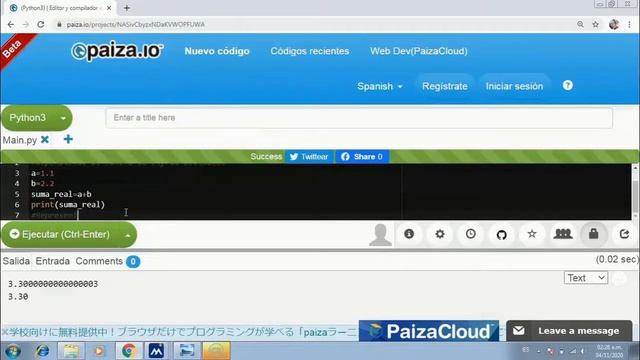
Task: Click the browser address bar URL
Action: (x=136, y=24)
